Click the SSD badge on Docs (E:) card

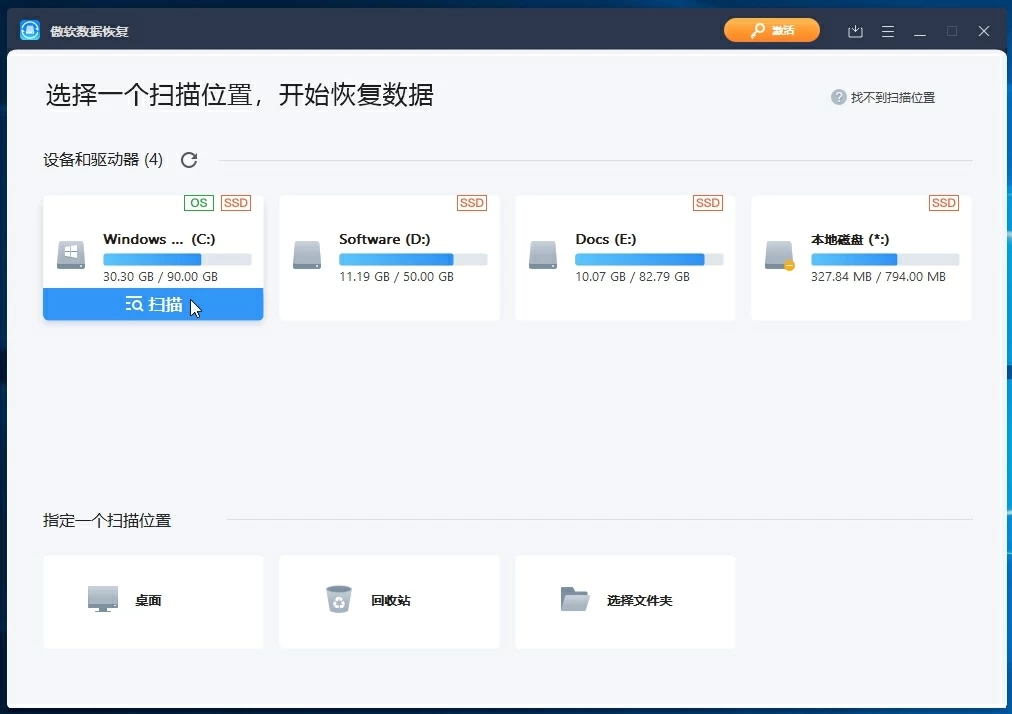coord(707,203)
